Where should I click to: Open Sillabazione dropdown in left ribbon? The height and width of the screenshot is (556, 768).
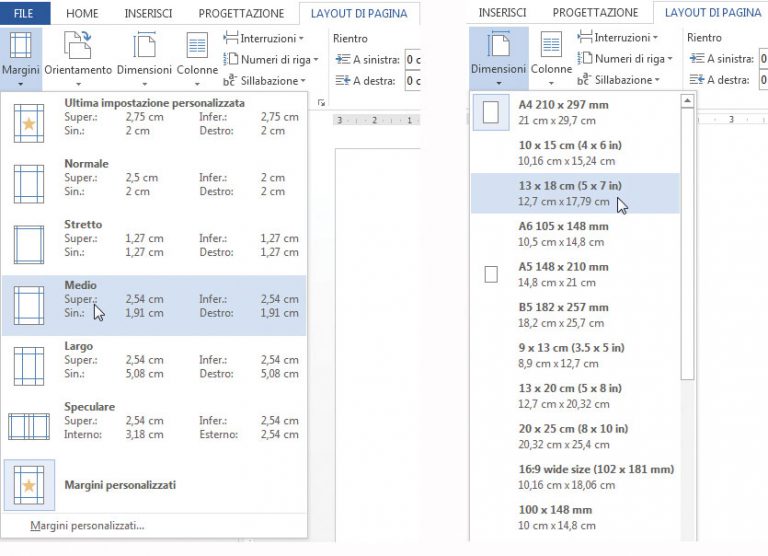point(264,81)
